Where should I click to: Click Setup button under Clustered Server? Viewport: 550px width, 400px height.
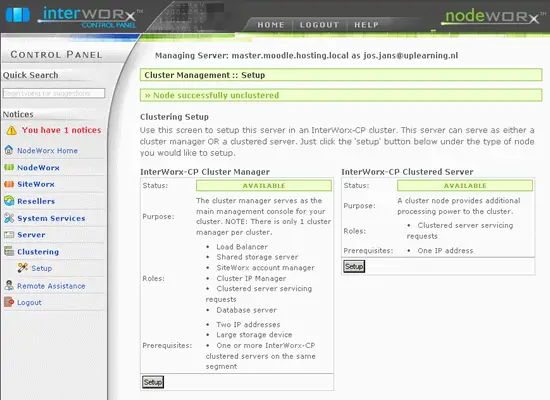pyautogui.click(x=354, y=266)
